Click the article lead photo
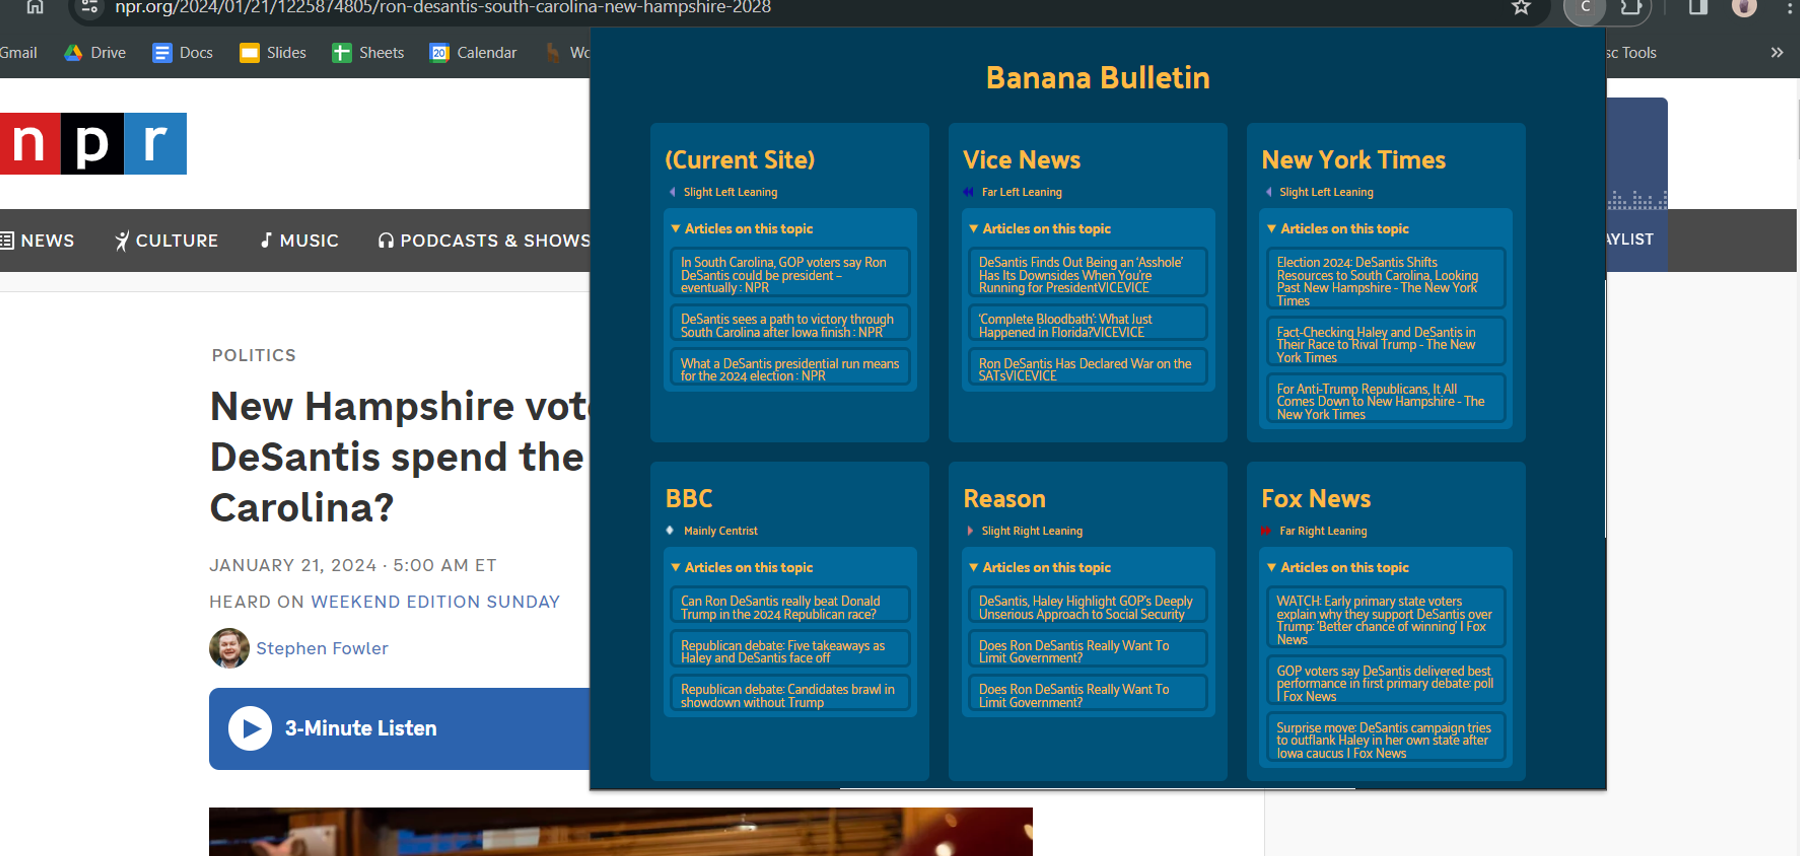The height and width of the screenshot is (856, 1800). pos(620,831)
